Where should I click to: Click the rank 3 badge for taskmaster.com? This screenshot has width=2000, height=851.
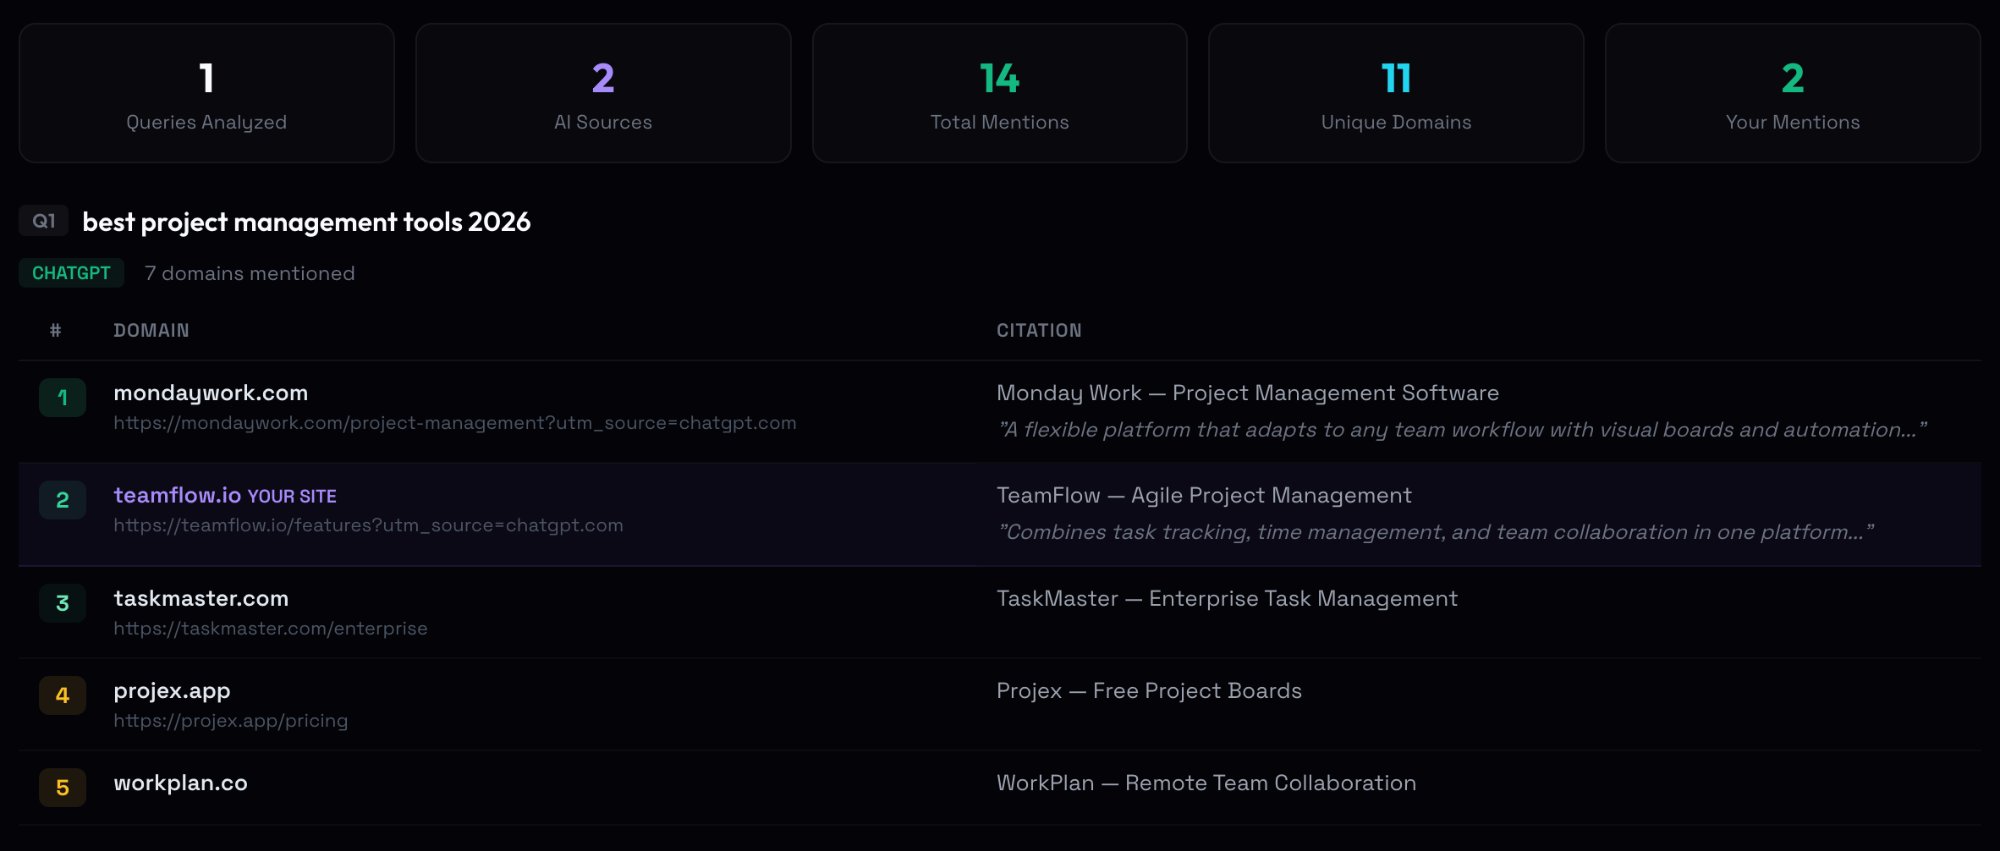[62, 603]
